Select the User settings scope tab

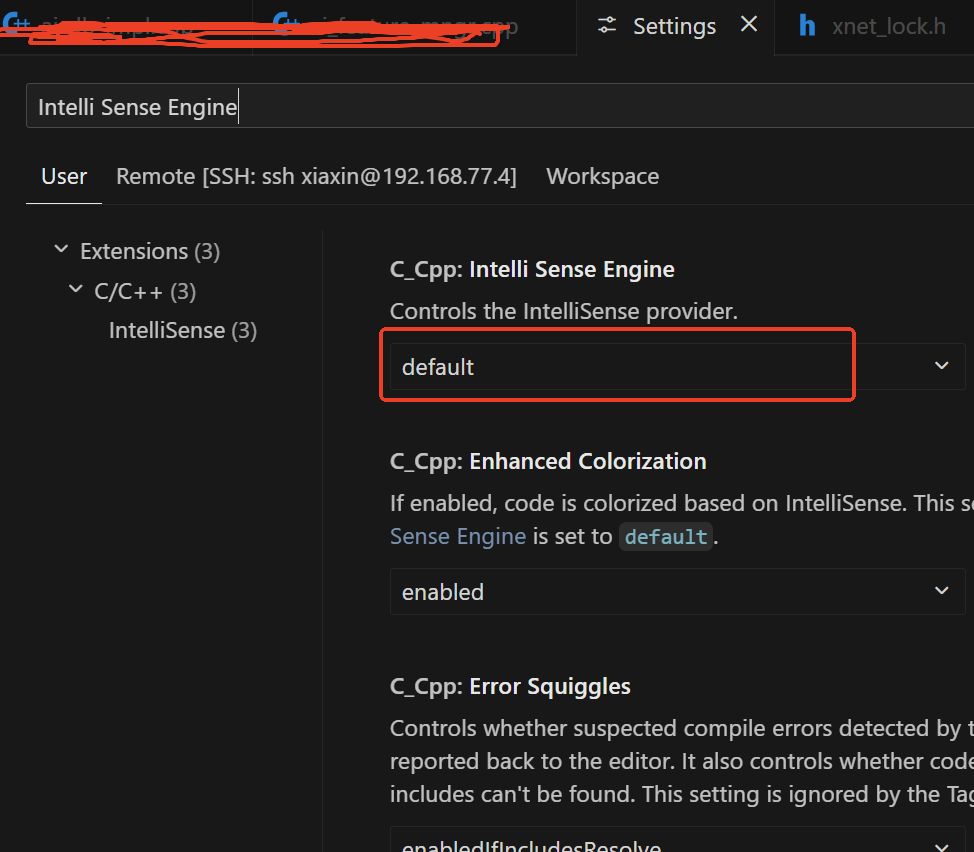pyautogui.click(x=64, y=176)
